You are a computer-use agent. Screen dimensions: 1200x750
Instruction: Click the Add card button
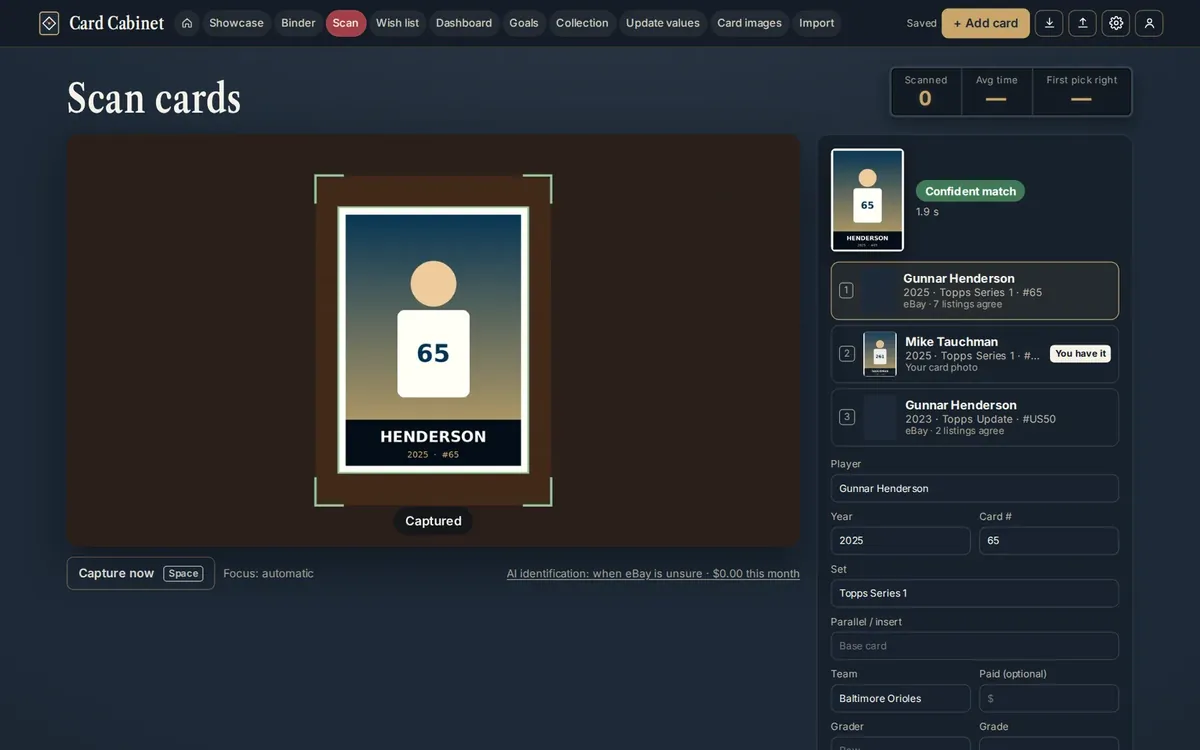point(985,23)
